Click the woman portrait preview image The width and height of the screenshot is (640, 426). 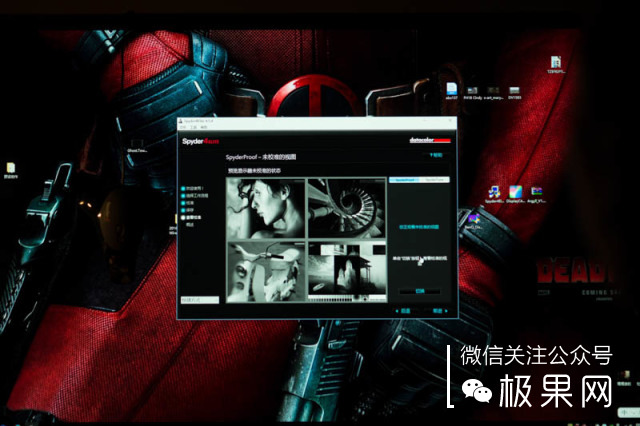pos(266,208)
